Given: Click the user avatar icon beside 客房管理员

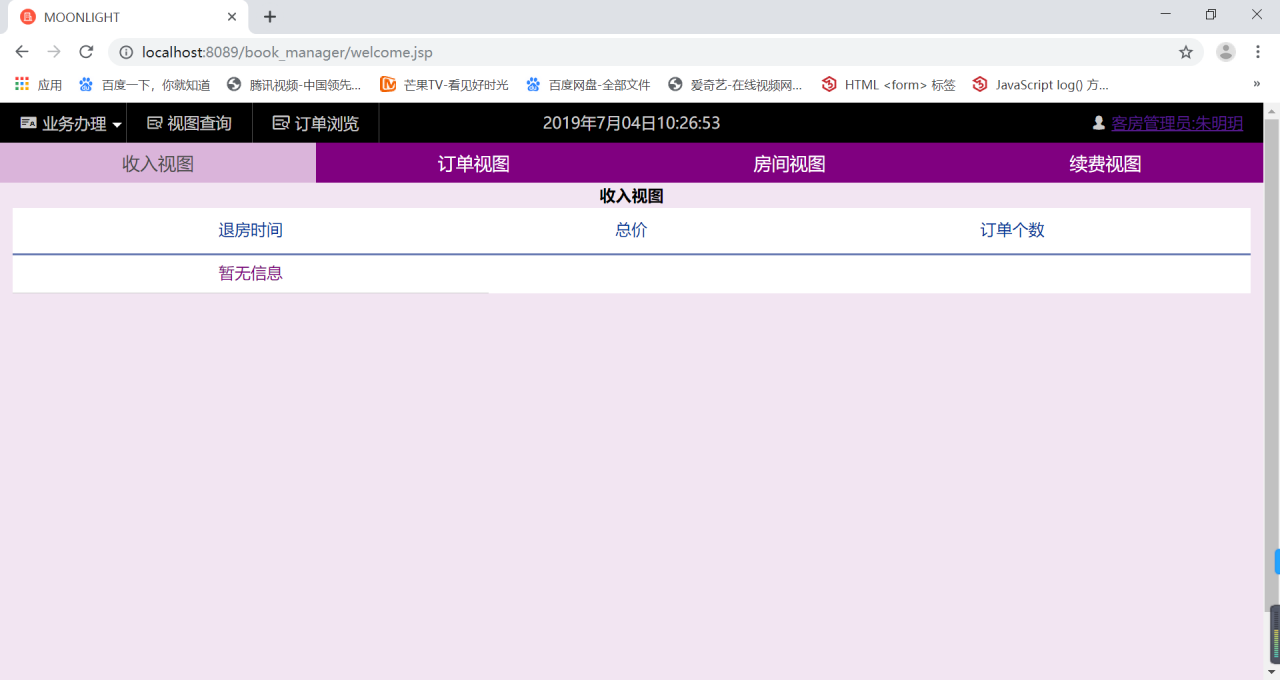Looking at the screenshot, I should tap(1099, 123).
